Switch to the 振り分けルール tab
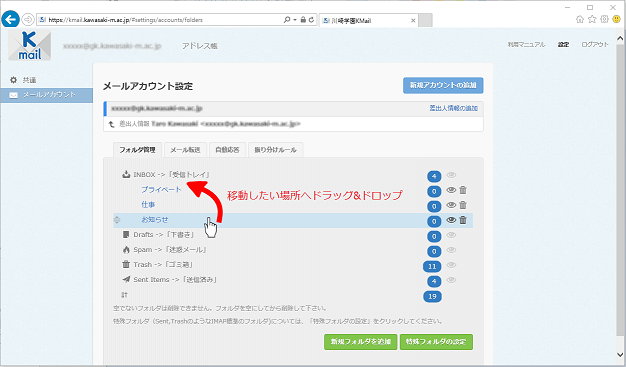Image resolution: width=626 pixels, height=367 pixels. (x=275, y=150)
